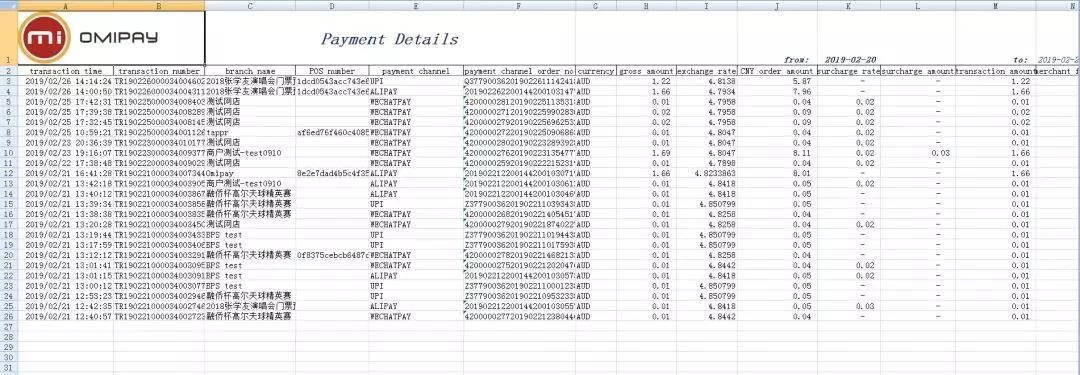Select the tappr branch name cell
Image resolution: width=1080 pixels, height=375 pixels.
[250, 132]
